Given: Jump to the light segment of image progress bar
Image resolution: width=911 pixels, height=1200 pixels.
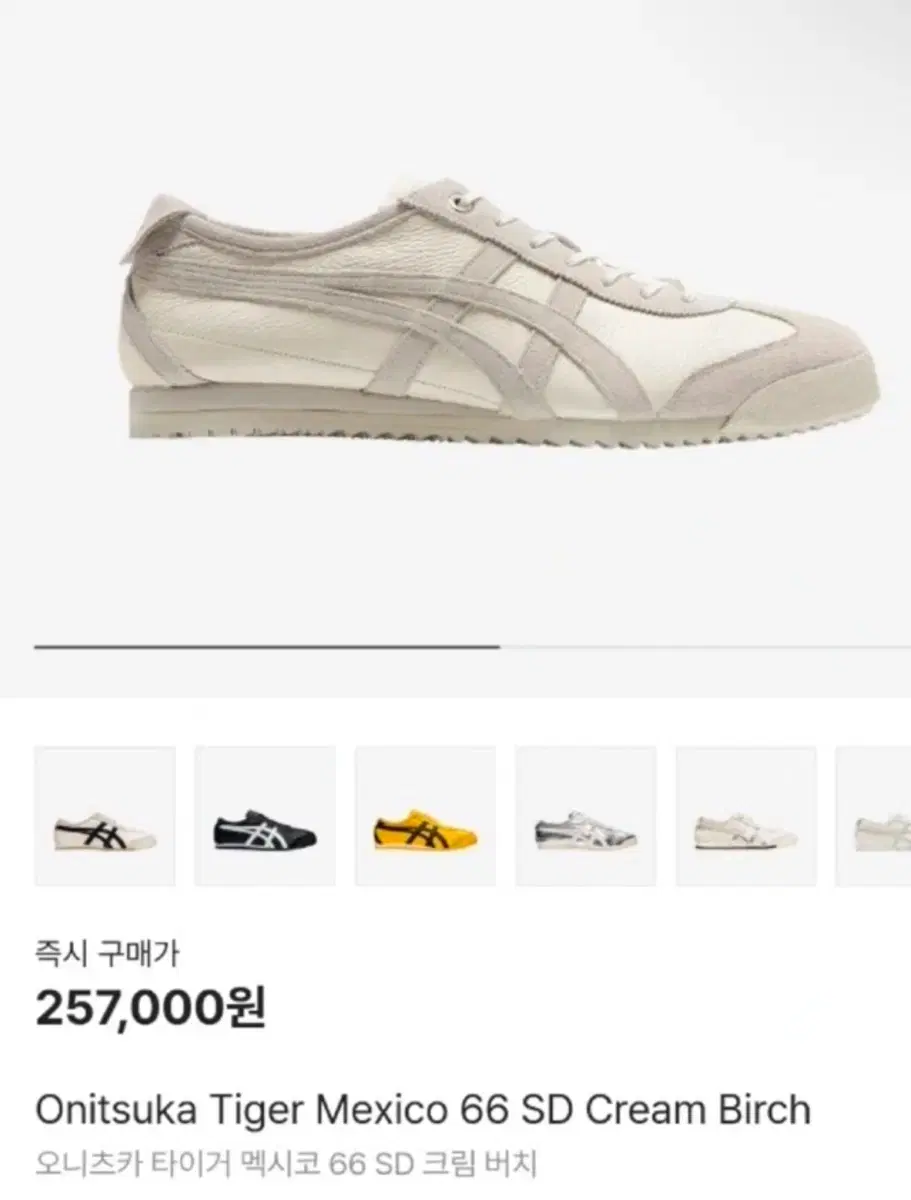Looking at the screenshot, I should point(705,647).
